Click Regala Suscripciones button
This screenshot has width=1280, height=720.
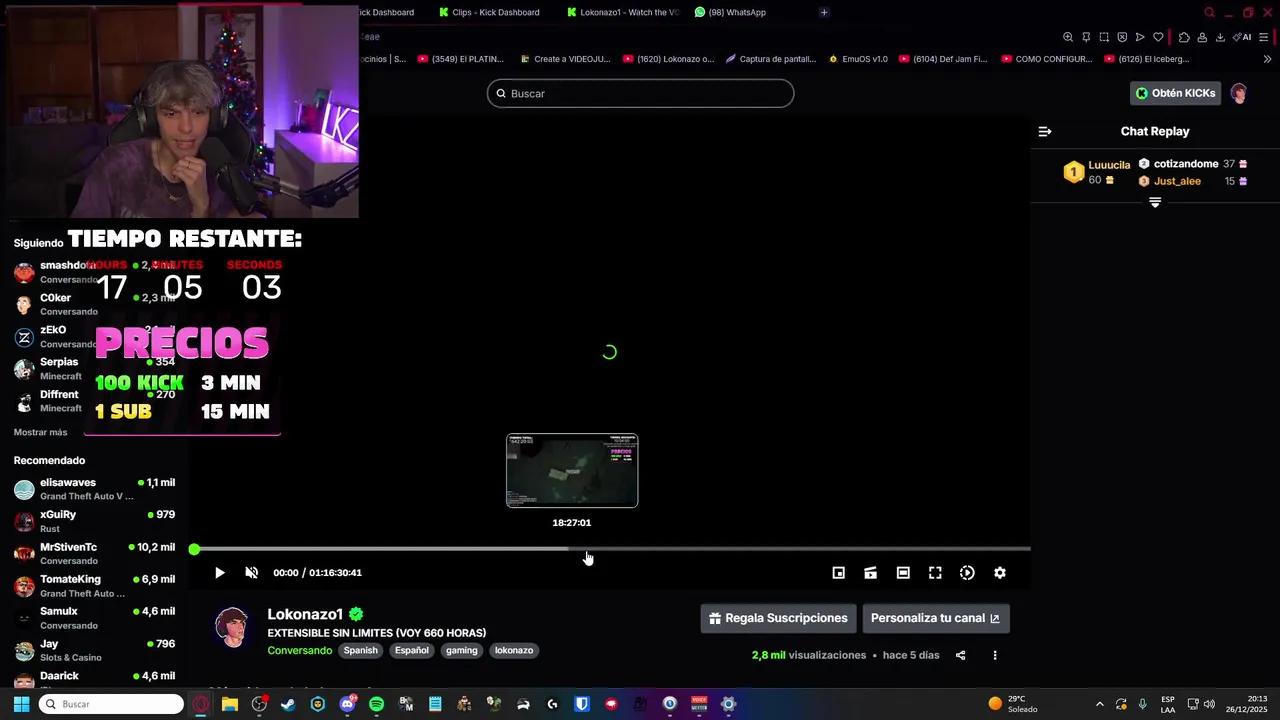(x=778, y=618)
